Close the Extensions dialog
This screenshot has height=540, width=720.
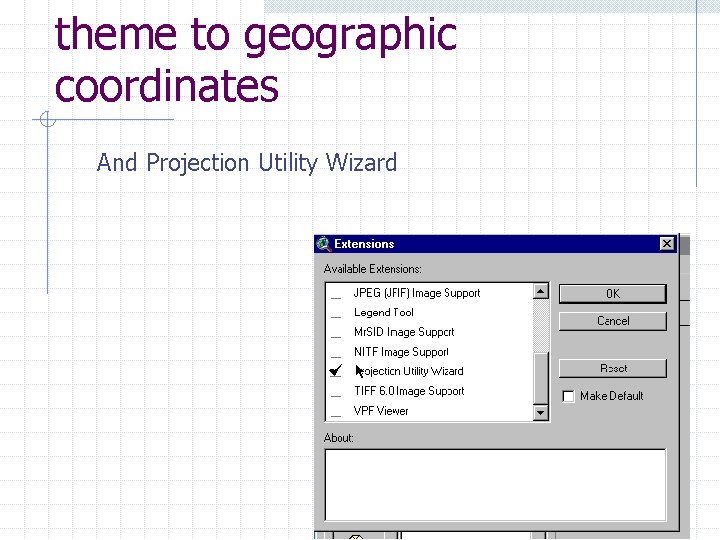coord(667,243)
